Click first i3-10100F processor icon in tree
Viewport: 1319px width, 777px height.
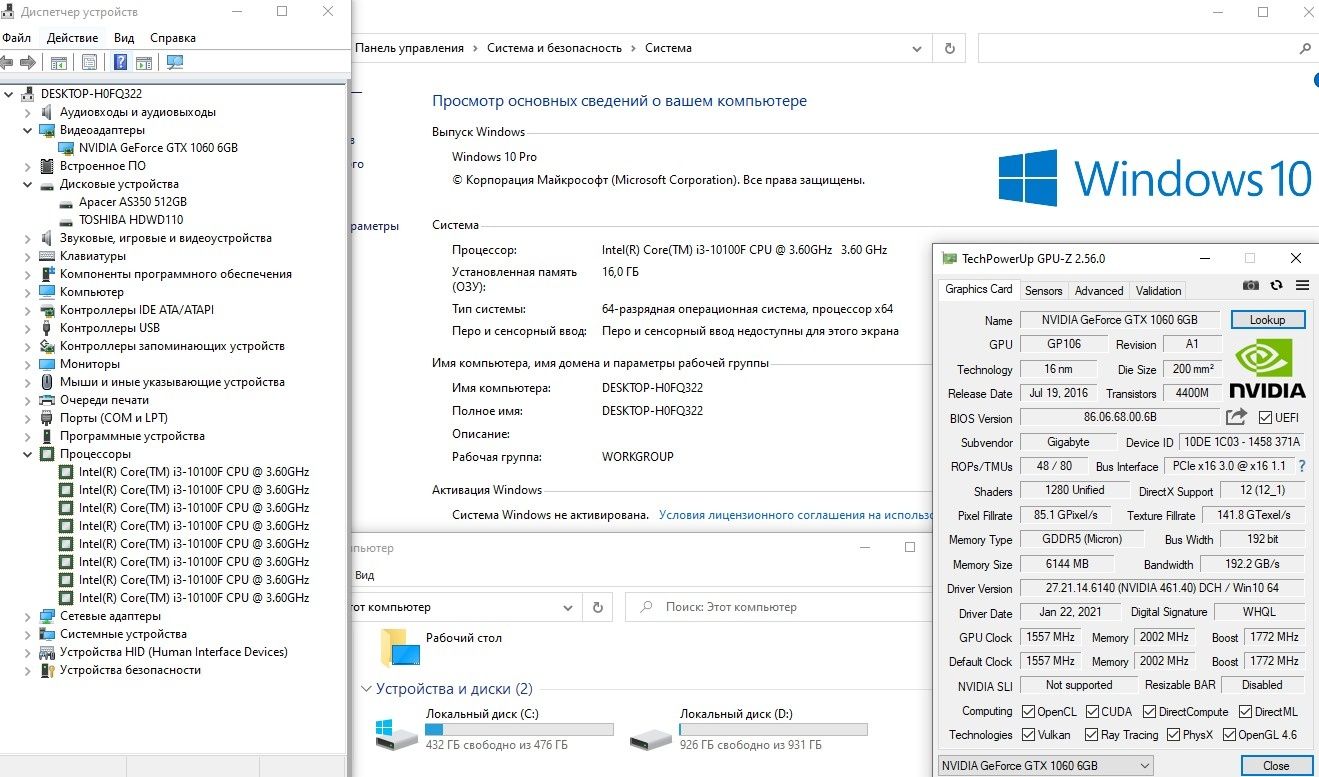(67, 472)
